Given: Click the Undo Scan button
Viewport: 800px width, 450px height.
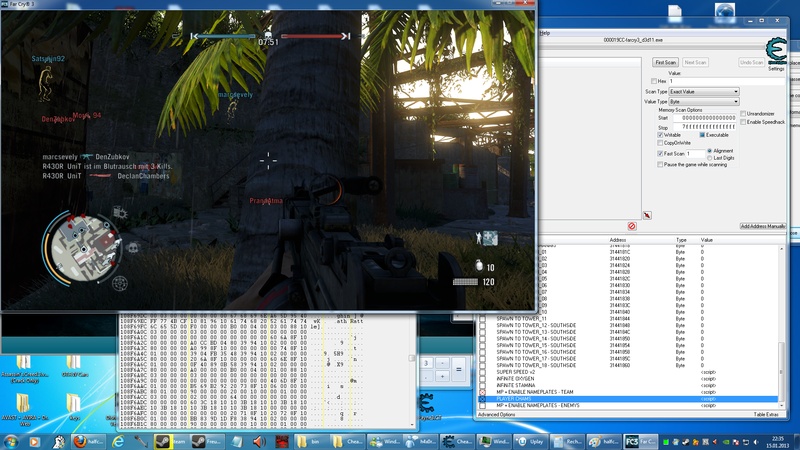Looking at the screenshot, I should click(x=752, y=62).
